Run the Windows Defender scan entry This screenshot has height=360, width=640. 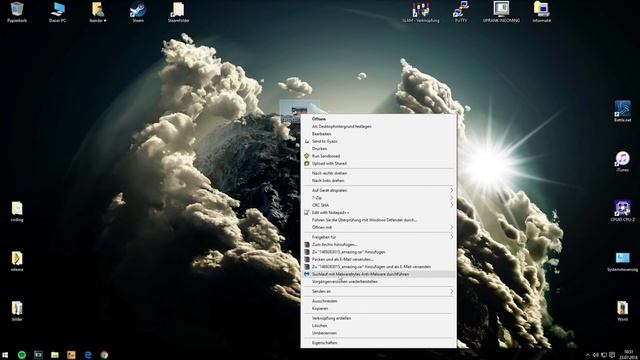(379, 220)
